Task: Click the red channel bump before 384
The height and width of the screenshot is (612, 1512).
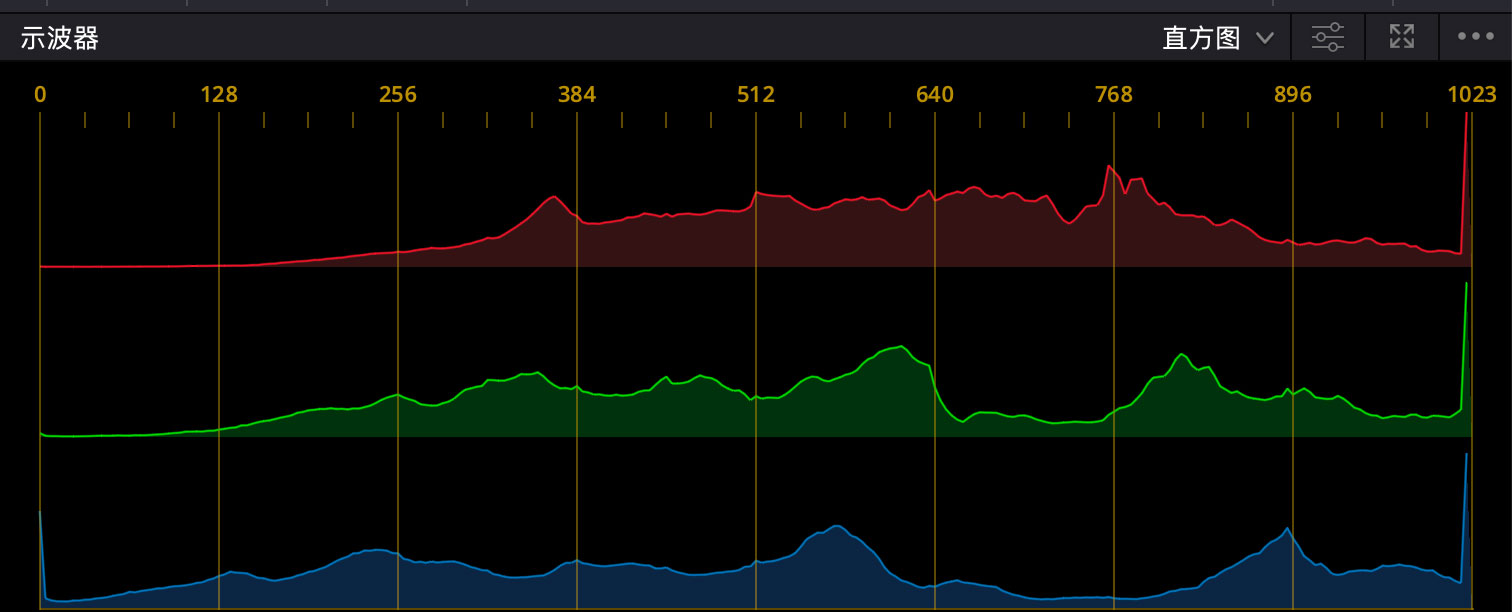Action: pos(554,196)
